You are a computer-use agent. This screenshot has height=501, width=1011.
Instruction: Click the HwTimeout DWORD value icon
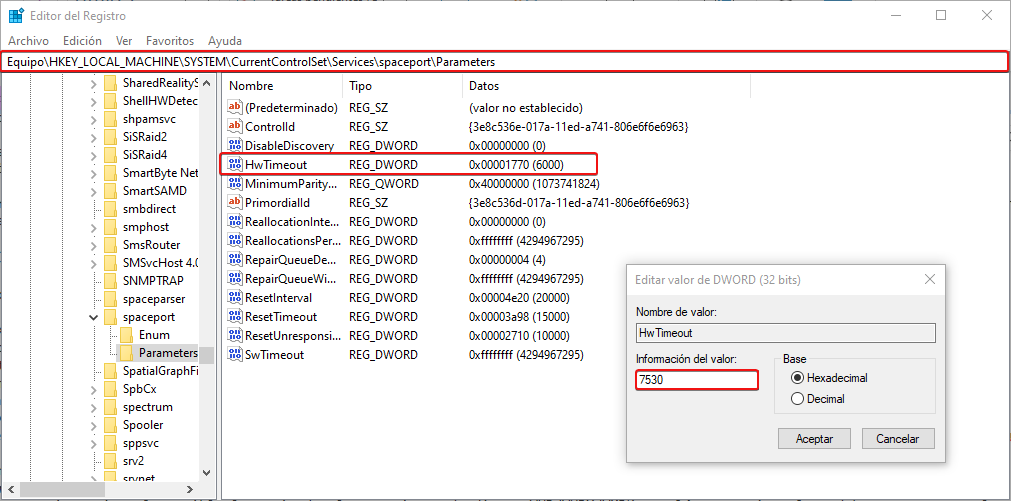tap(235, 164)
